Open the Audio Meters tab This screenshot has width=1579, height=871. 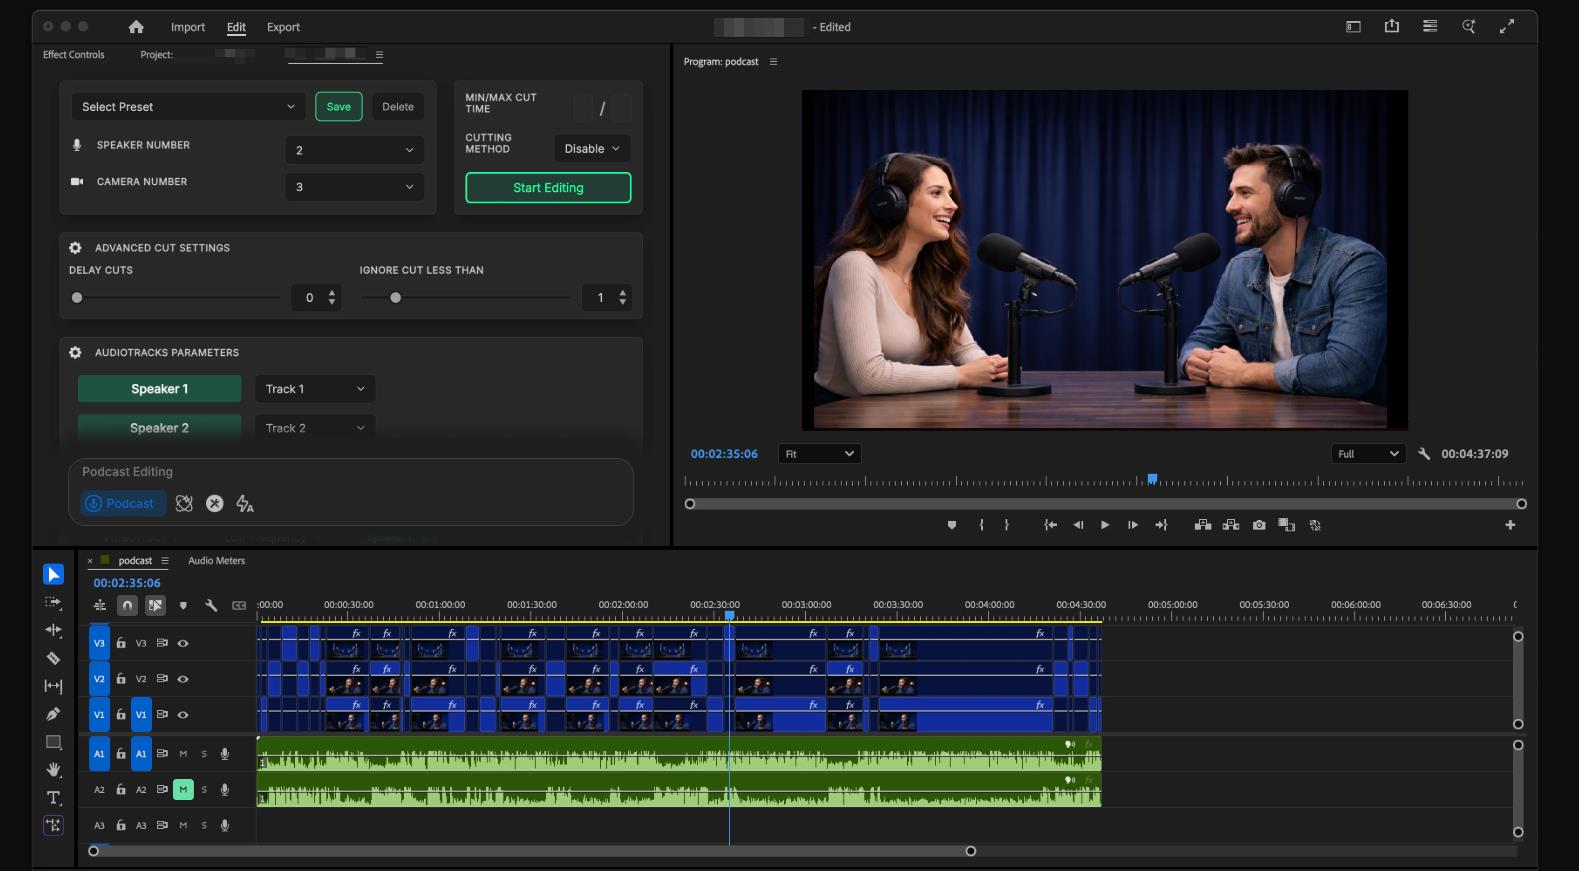pos(216,561)
